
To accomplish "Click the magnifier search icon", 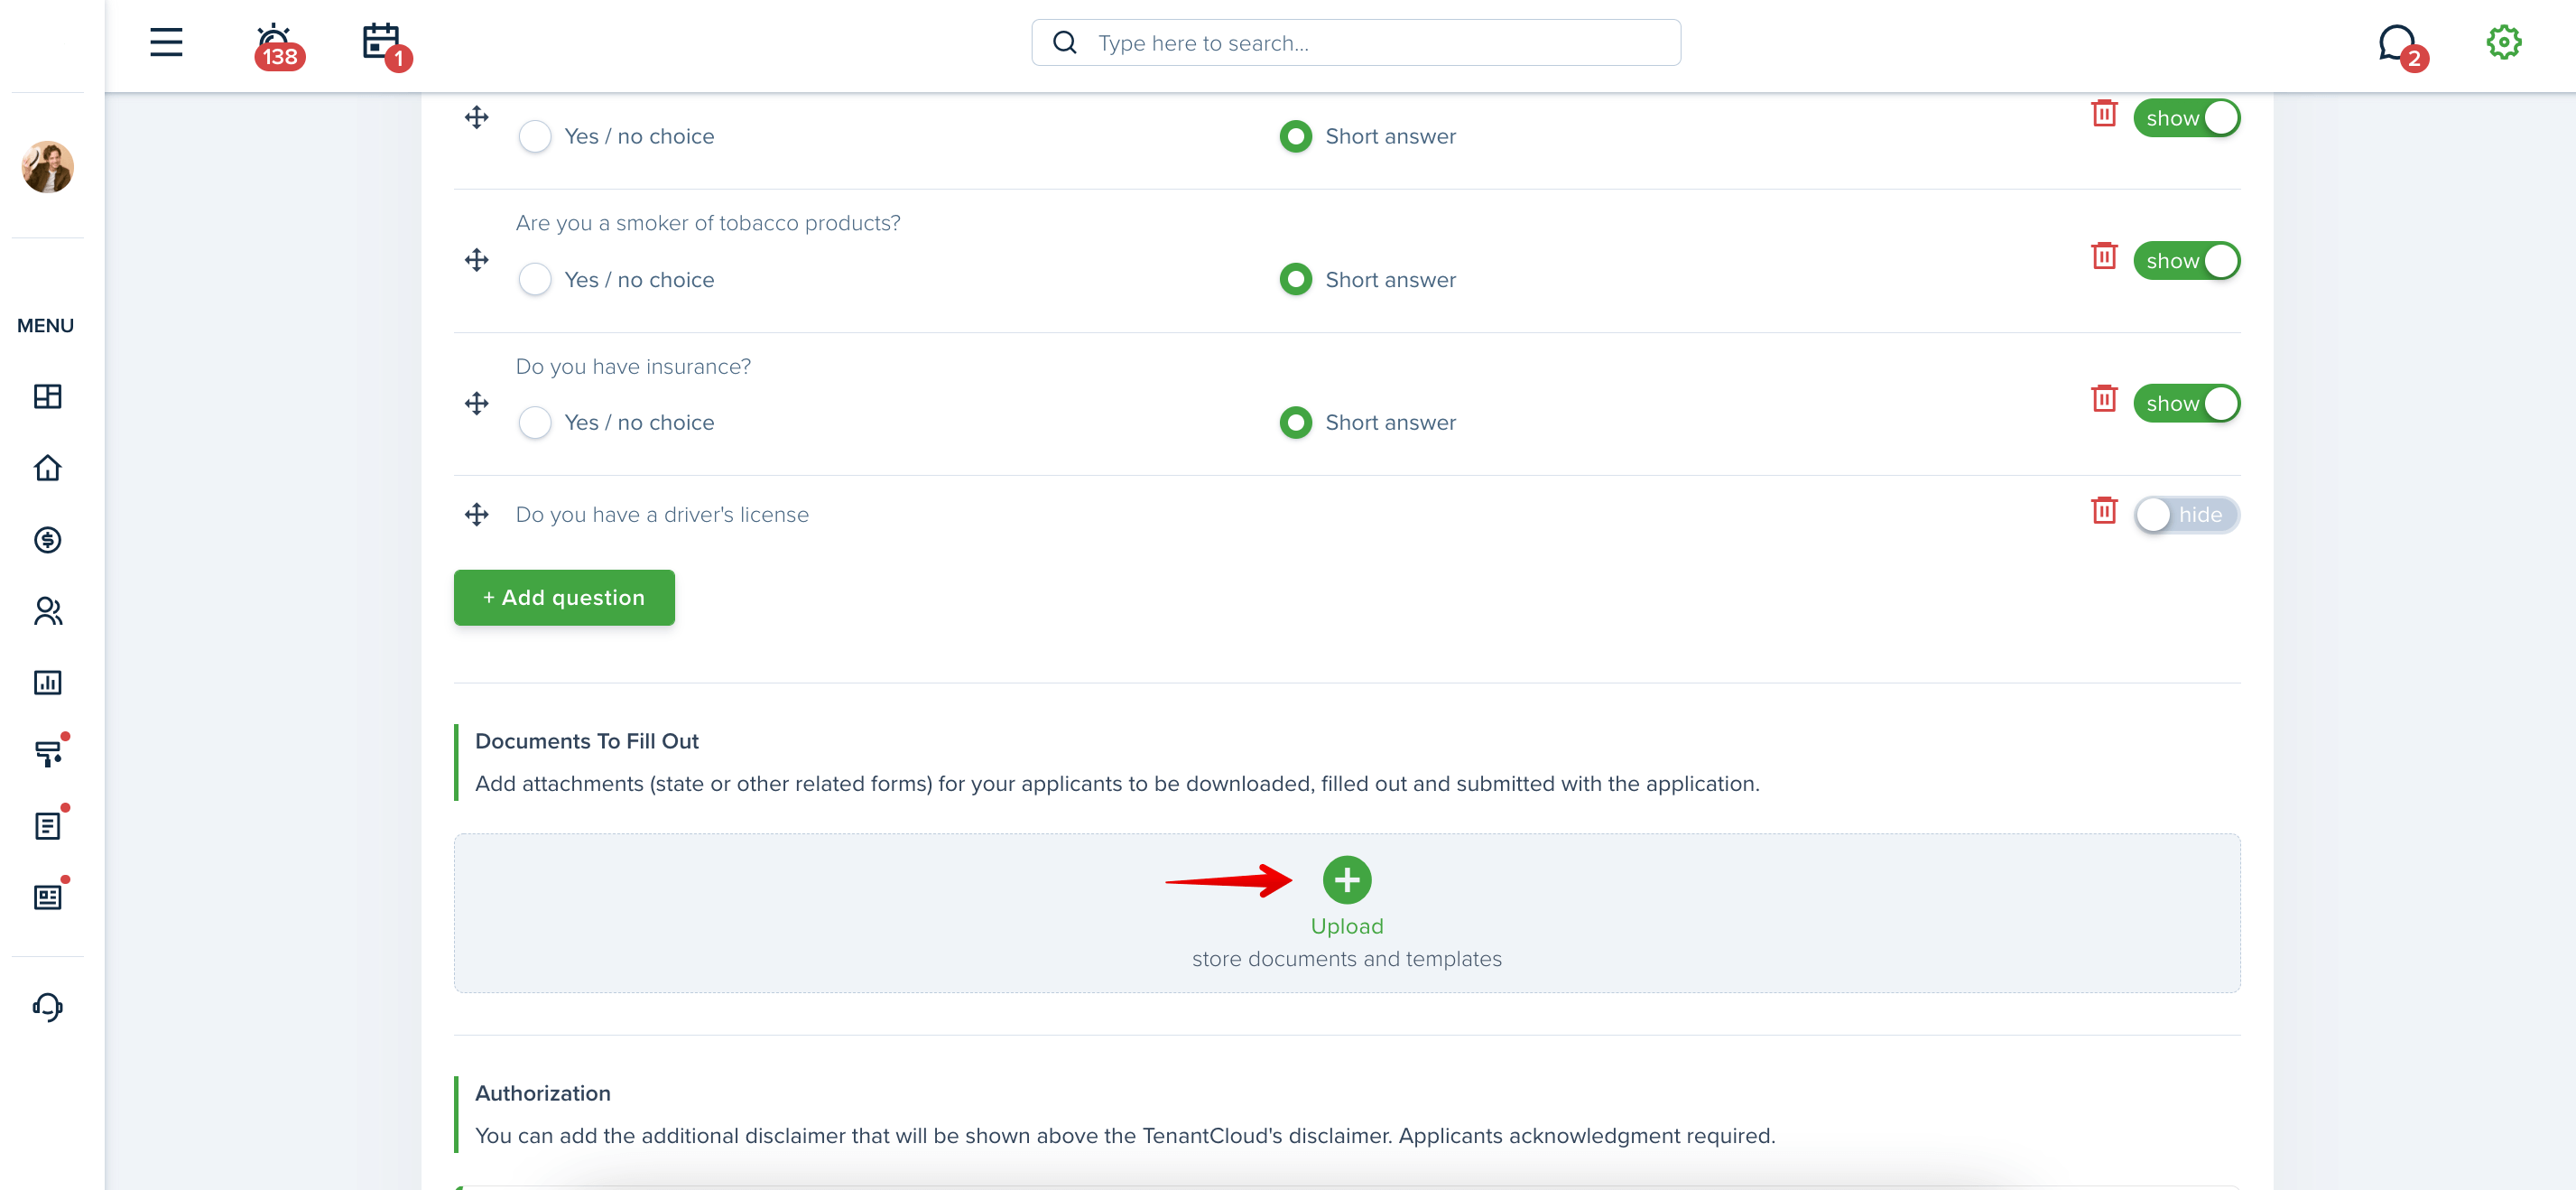I will [x=1065, y=43].
